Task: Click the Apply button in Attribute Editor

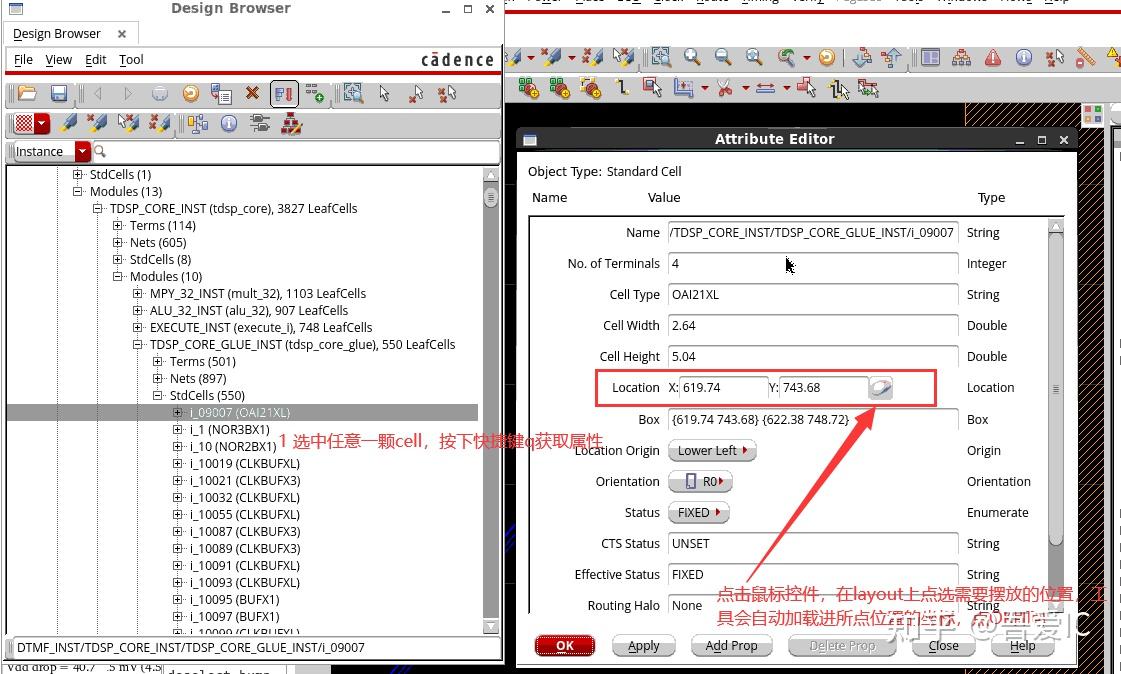Action: click(x=643, y=645)
